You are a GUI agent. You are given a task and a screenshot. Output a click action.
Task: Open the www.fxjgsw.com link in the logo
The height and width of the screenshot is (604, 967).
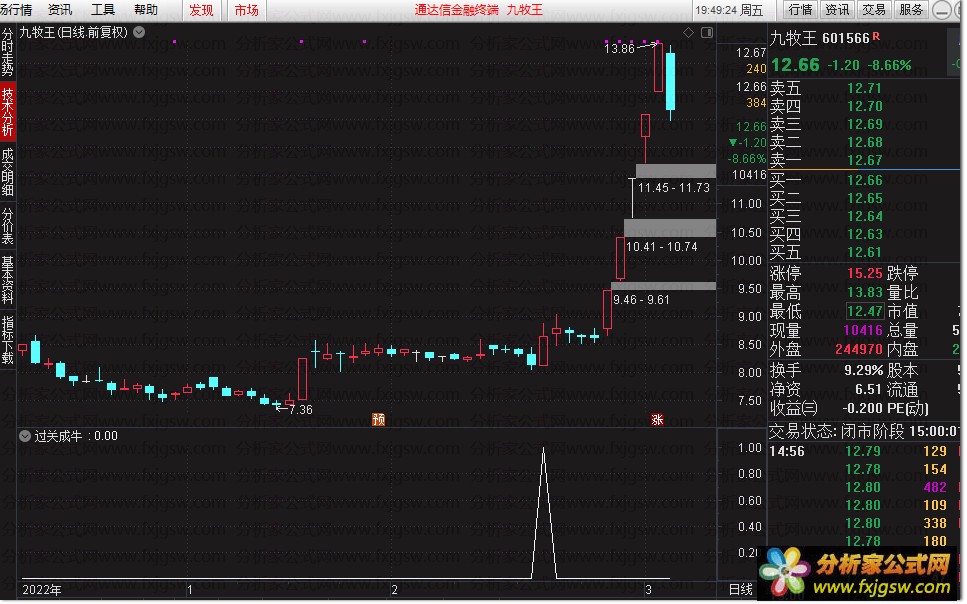[883, 587]
